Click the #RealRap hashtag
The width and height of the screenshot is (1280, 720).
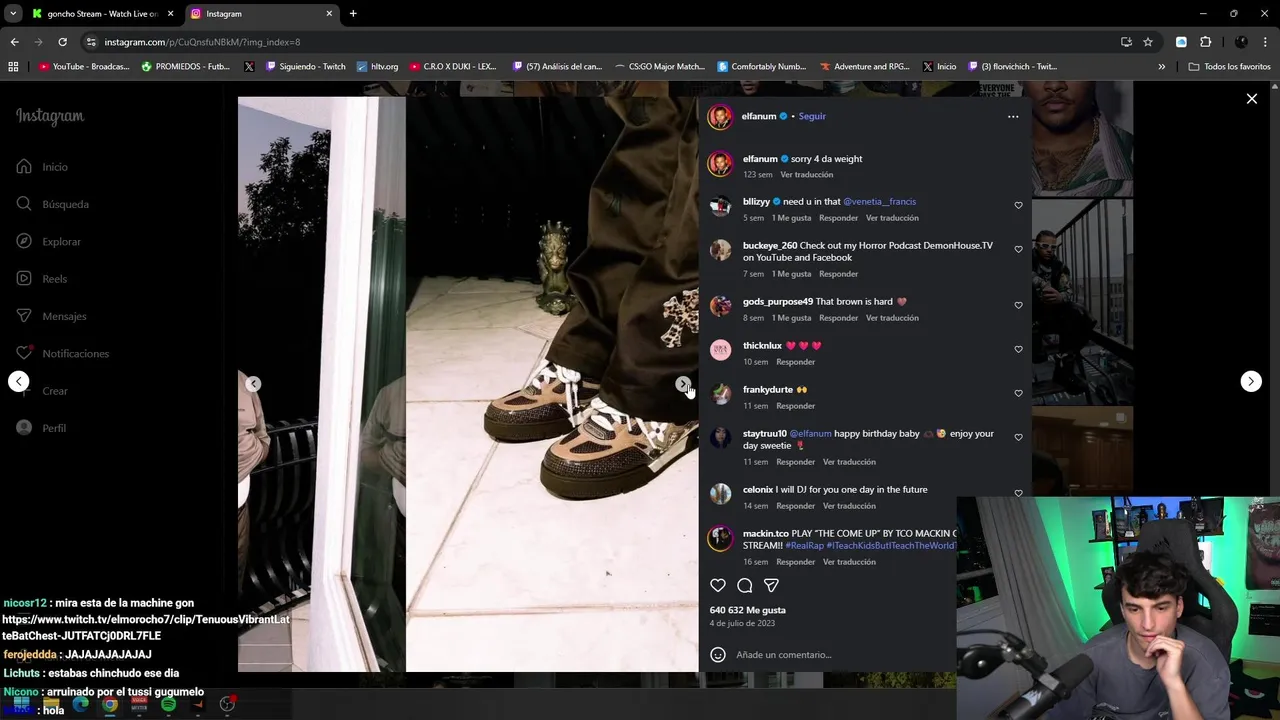[804, 546]
